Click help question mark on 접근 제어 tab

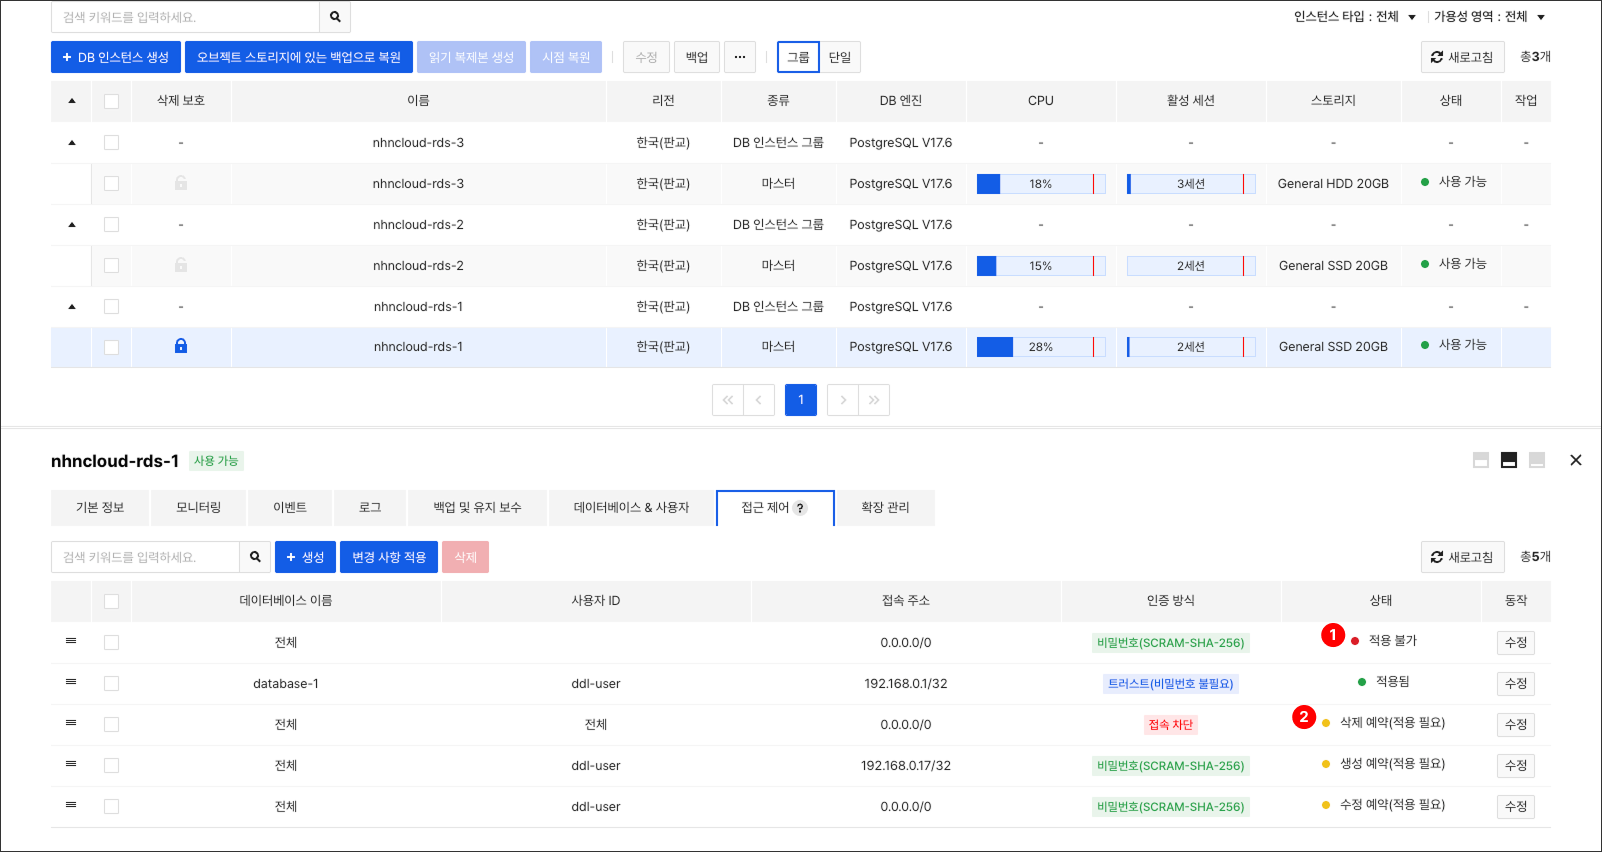click(800, 508)
